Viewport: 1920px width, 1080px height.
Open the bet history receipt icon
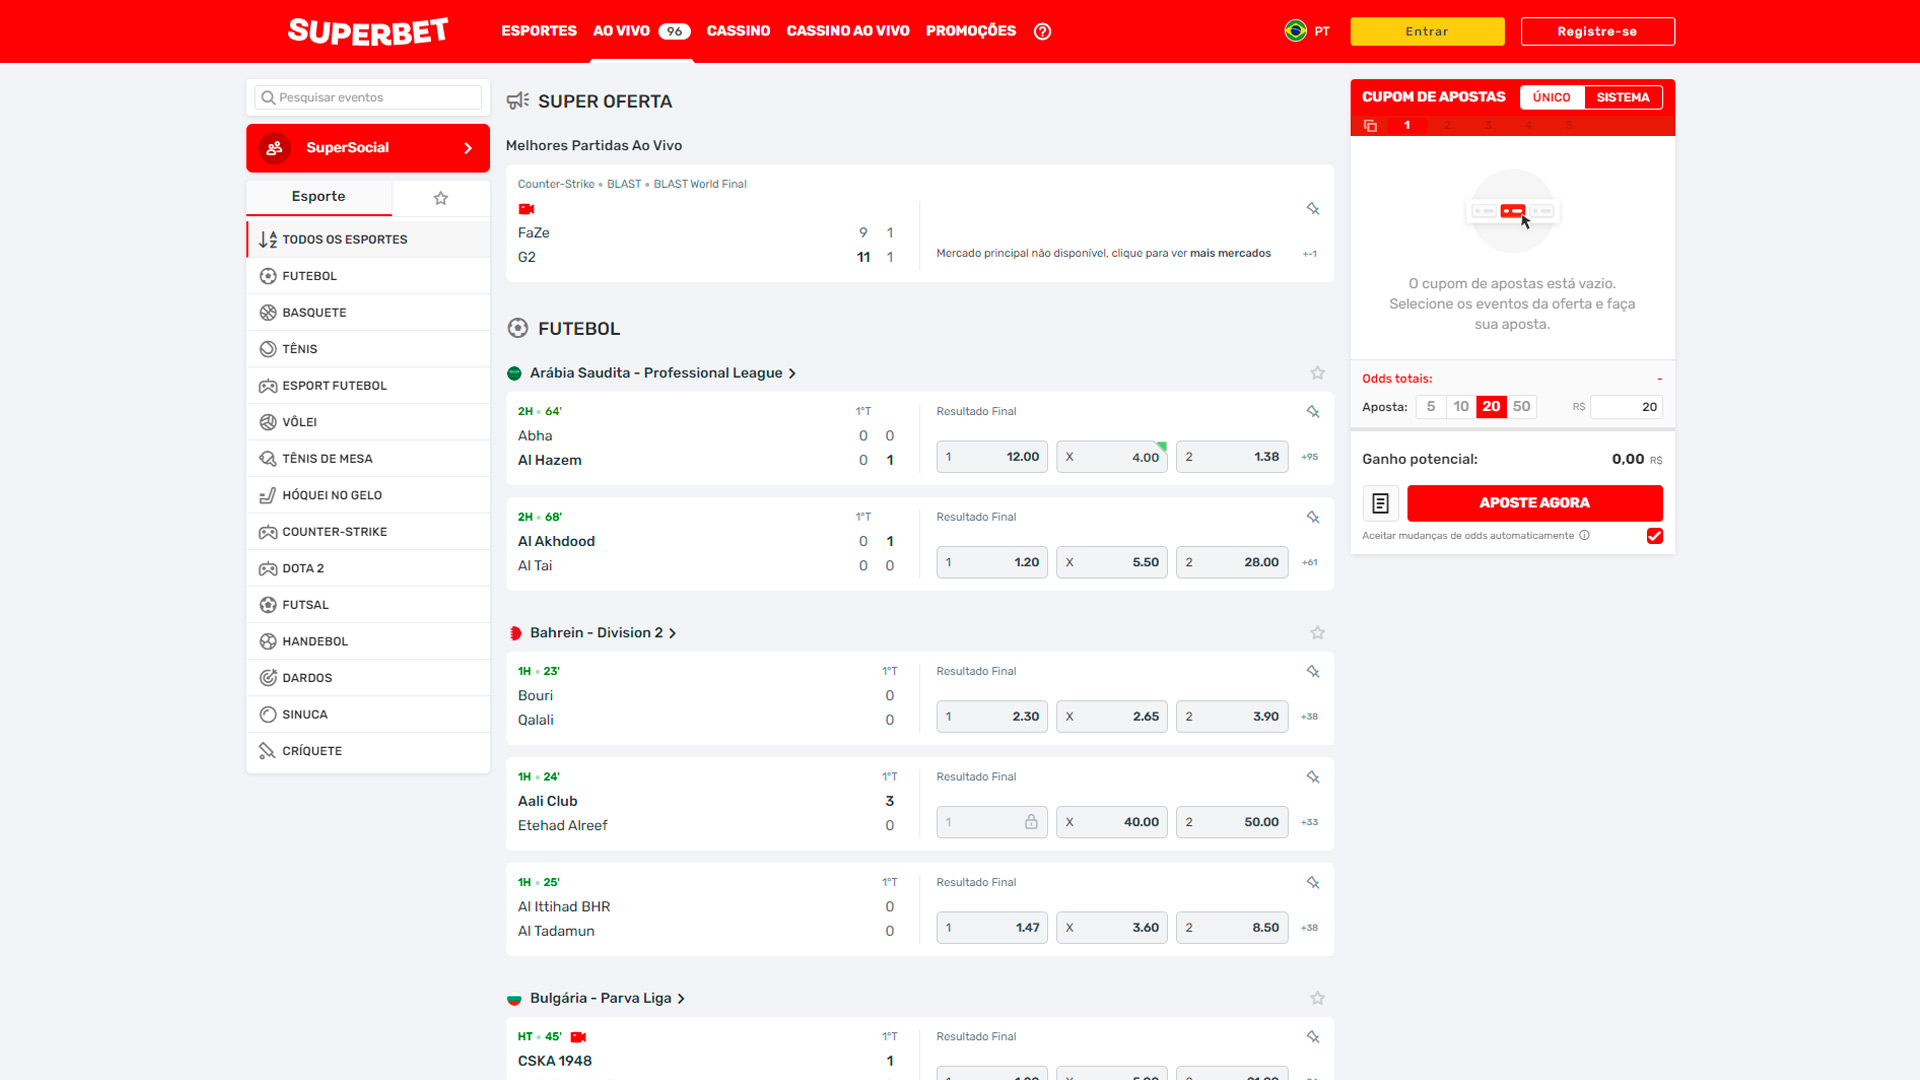1380,503
